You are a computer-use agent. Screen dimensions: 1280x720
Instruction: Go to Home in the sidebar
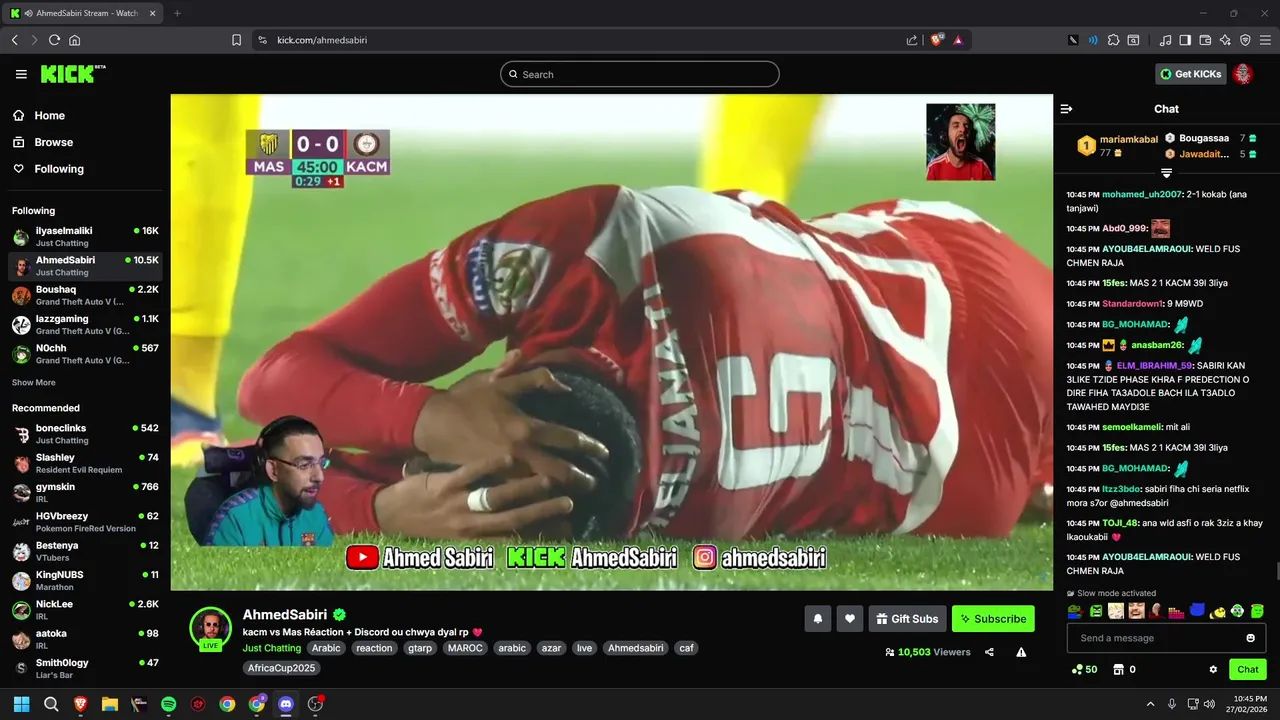tap(49, 116)
